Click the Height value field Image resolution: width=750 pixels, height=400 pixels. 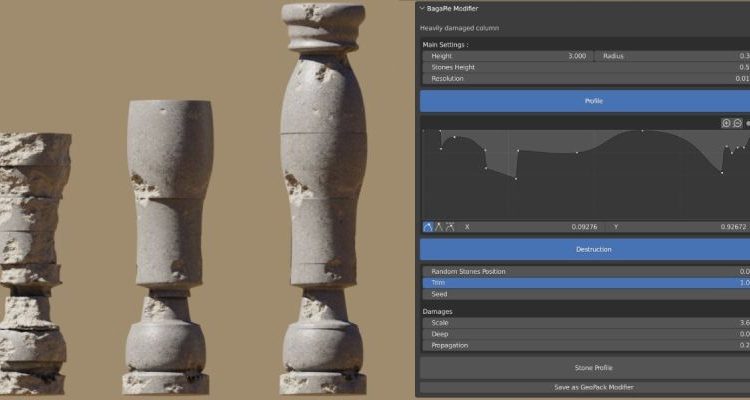(x=508, y=56)
